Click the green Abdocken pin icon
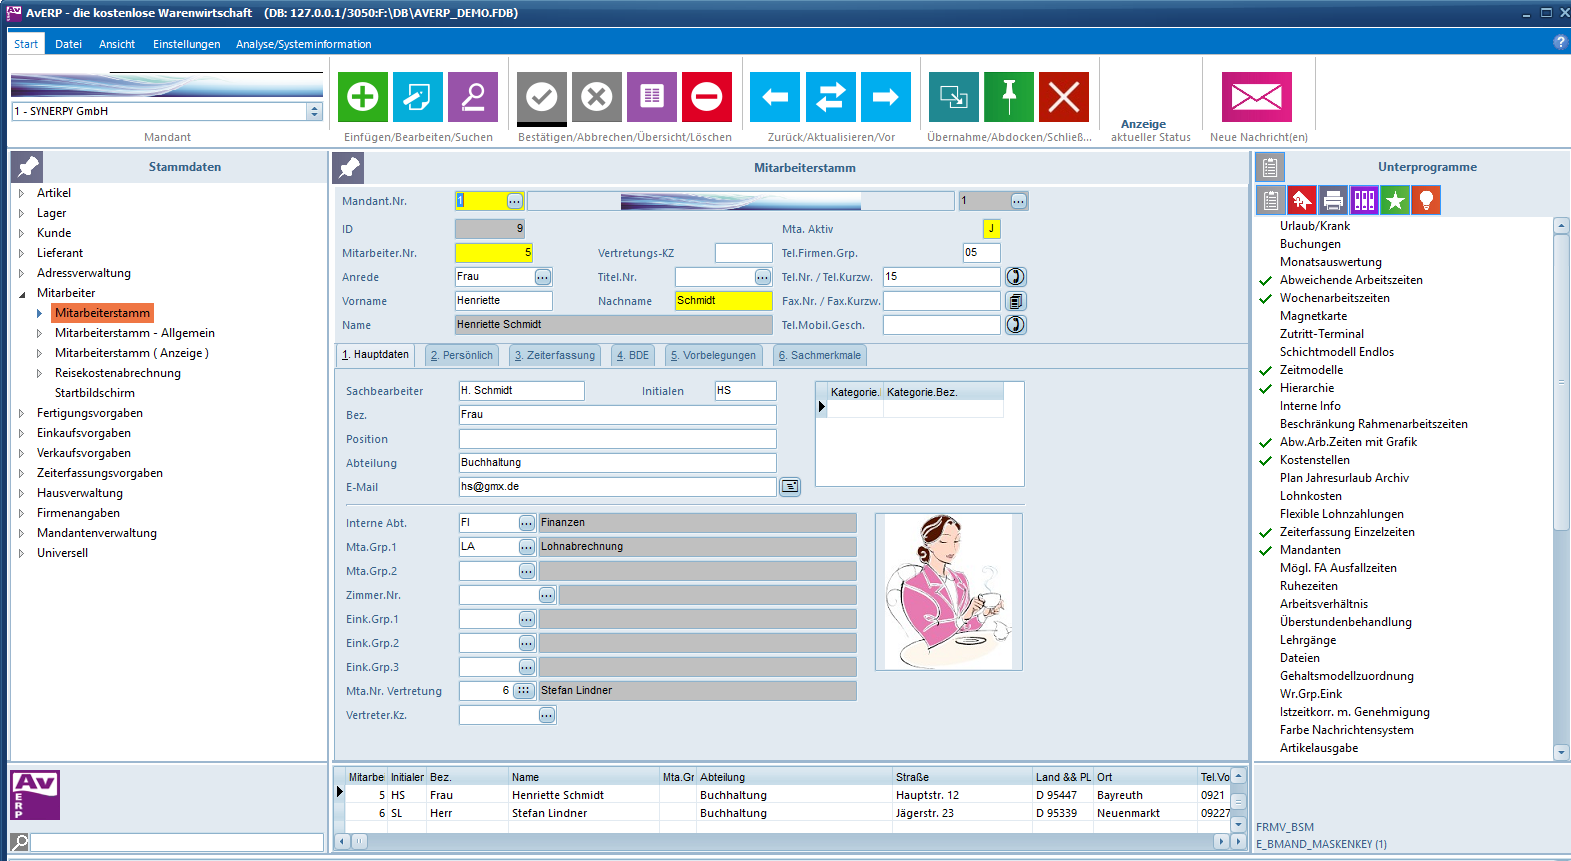1571x861 pixels. [x=1008, y=97]
